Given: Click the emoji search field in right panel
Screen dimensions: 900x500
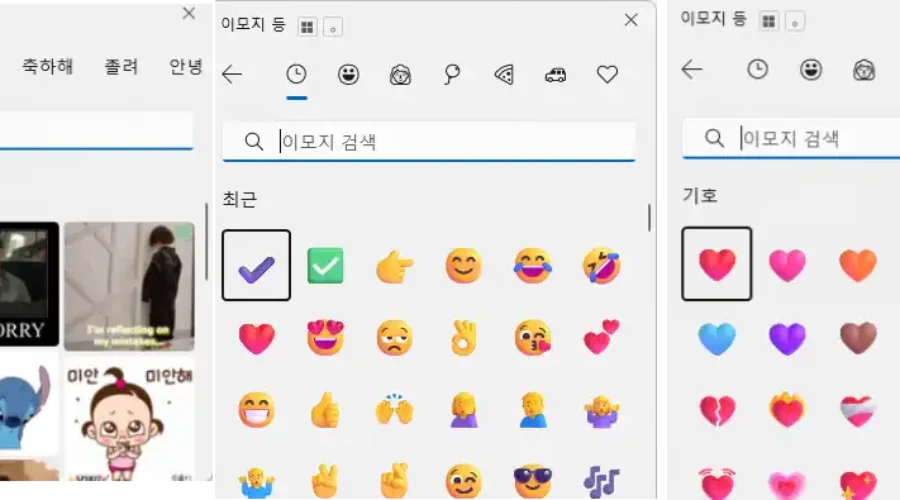Looking at the screenshot, I should (791, 138).
